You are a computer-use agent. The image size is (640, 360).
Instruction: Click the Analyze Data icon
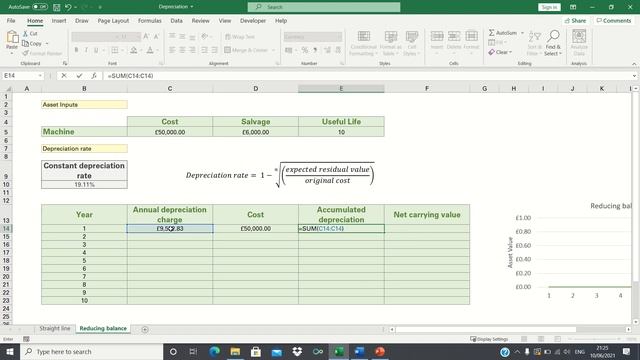(579, 37)
